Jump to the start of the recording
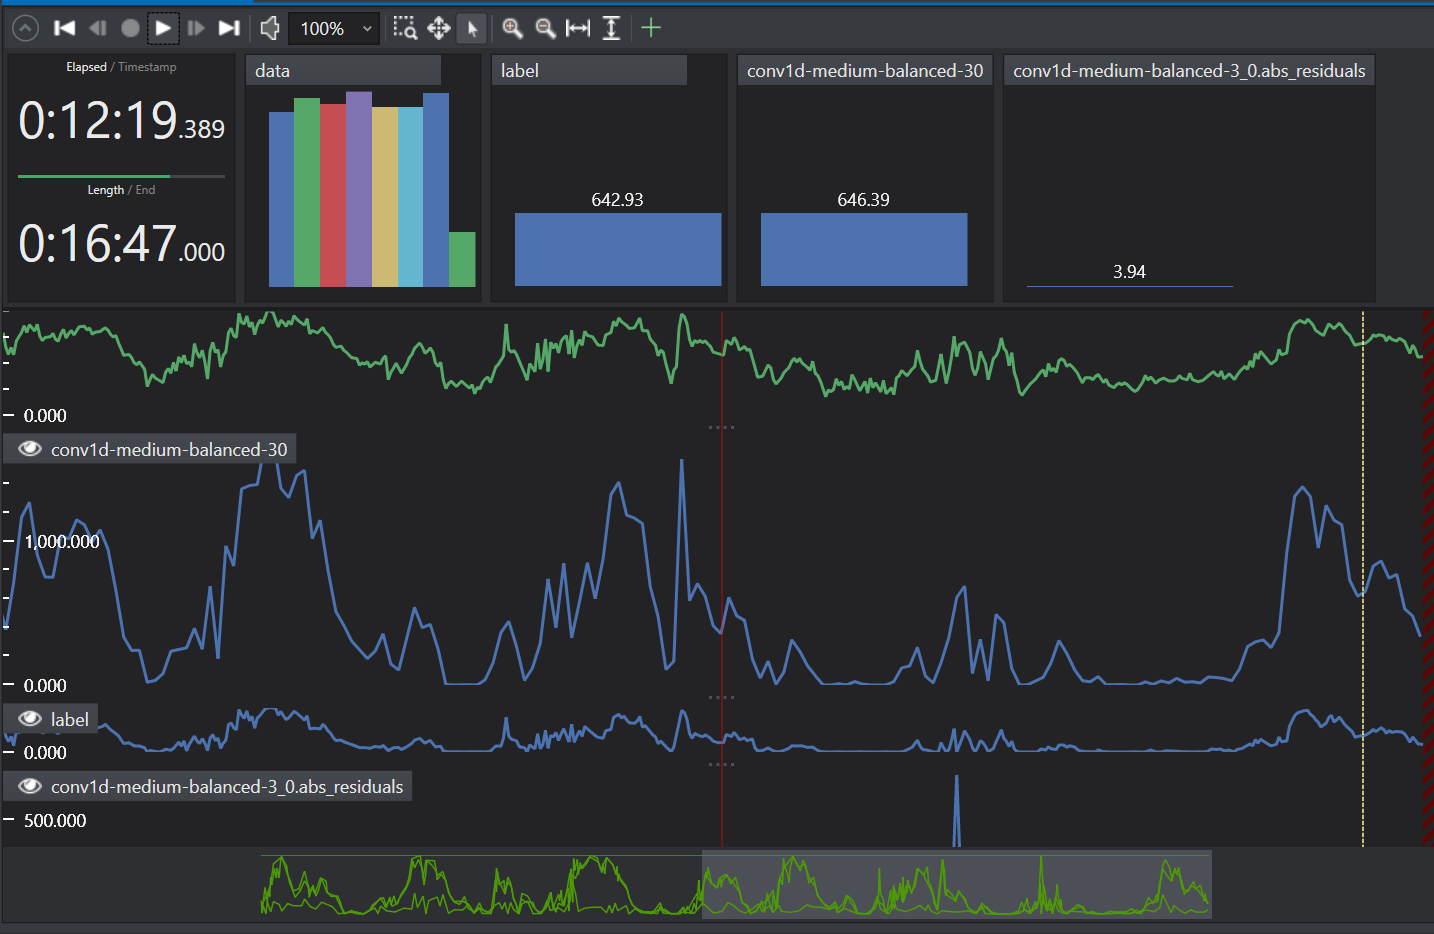Screen dimensions: 1434x934 65,28
